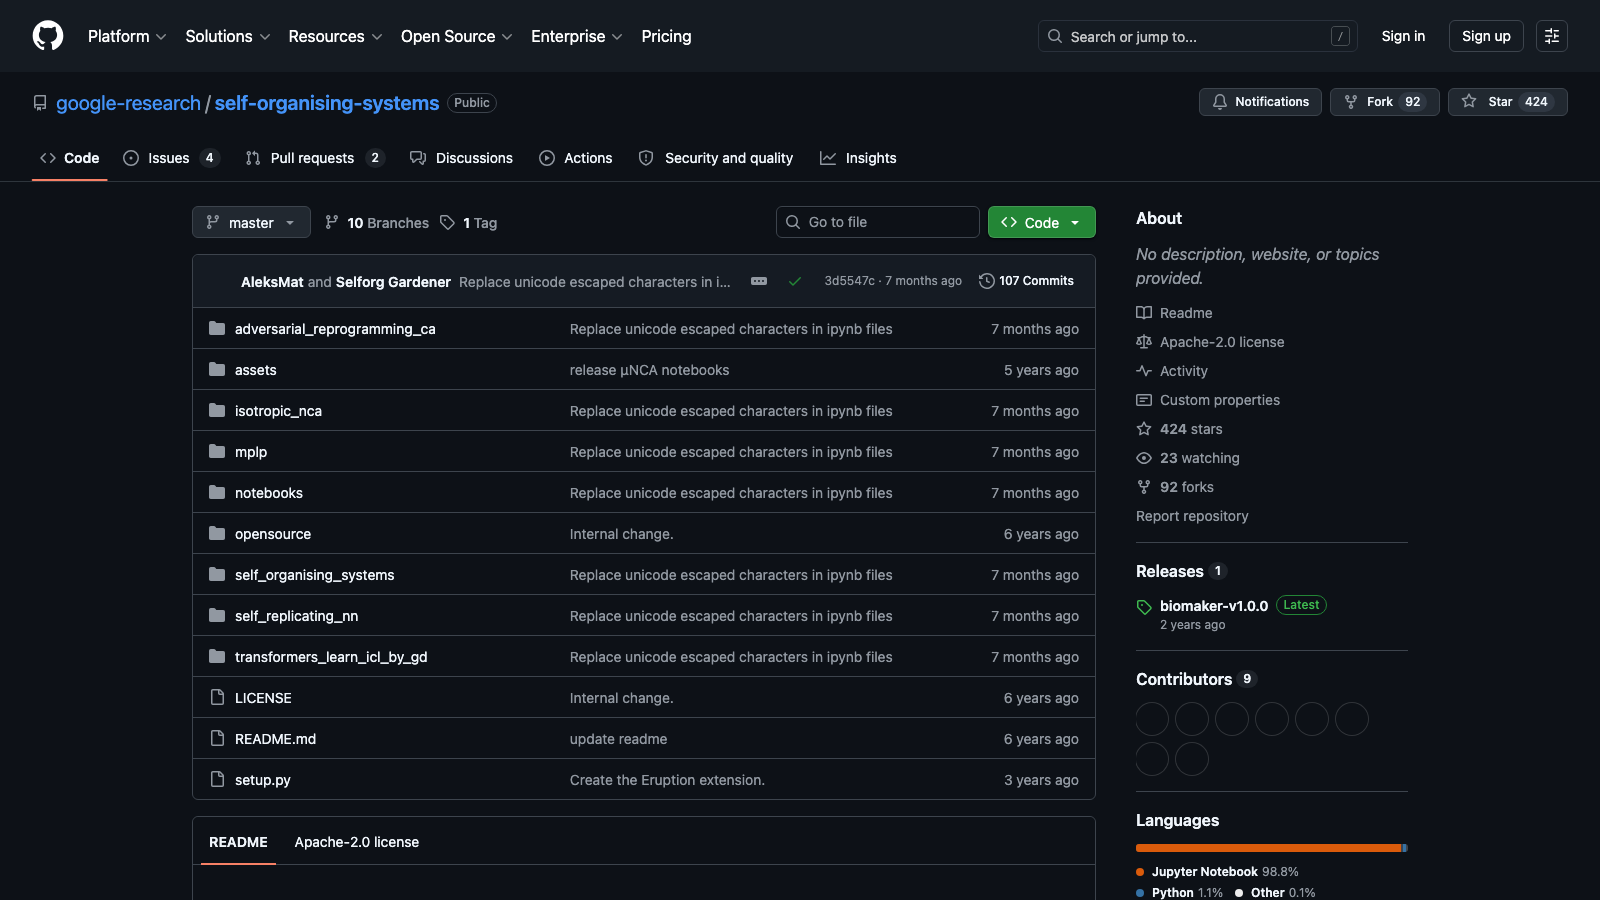1600x900 pixels.
Task: Select the Code tab
Action: (x=69, y=158)
